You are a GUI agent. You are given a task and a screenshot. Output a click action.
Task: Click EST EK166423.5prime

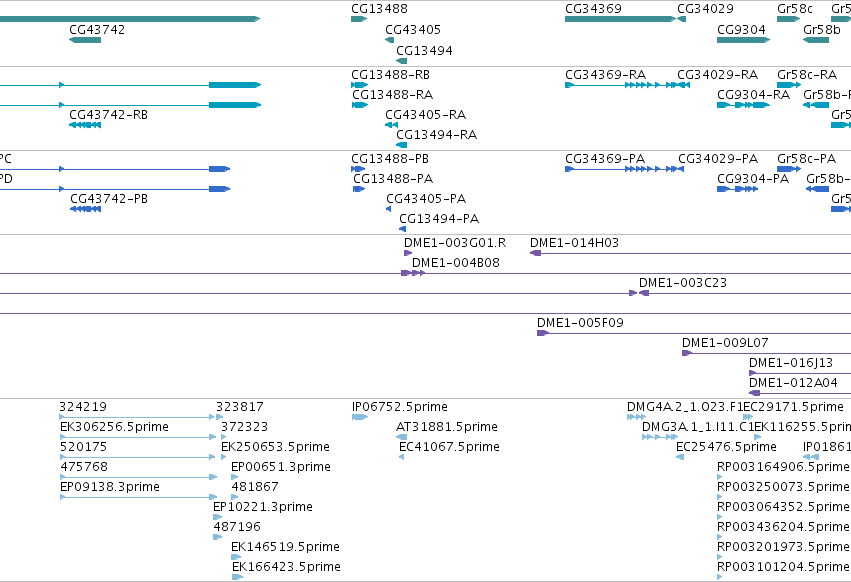[x=237, y=577]
